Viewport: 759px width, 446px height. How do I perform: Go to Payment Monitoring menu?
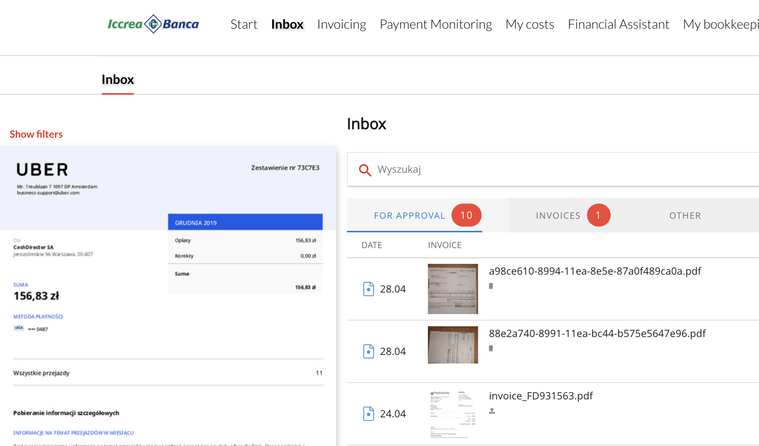[x=435, y=24]
